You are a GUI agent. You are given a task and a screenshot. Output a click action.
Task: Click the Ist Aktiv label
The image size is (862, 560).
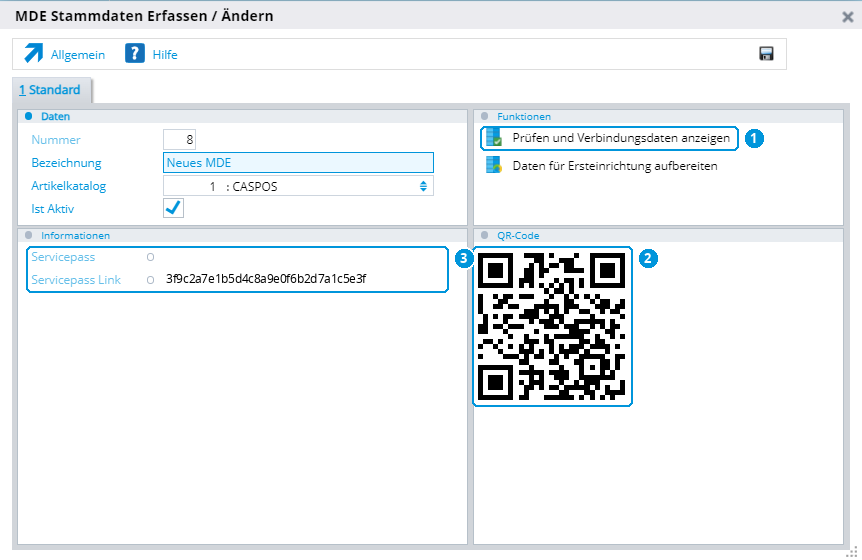[53, 209]
